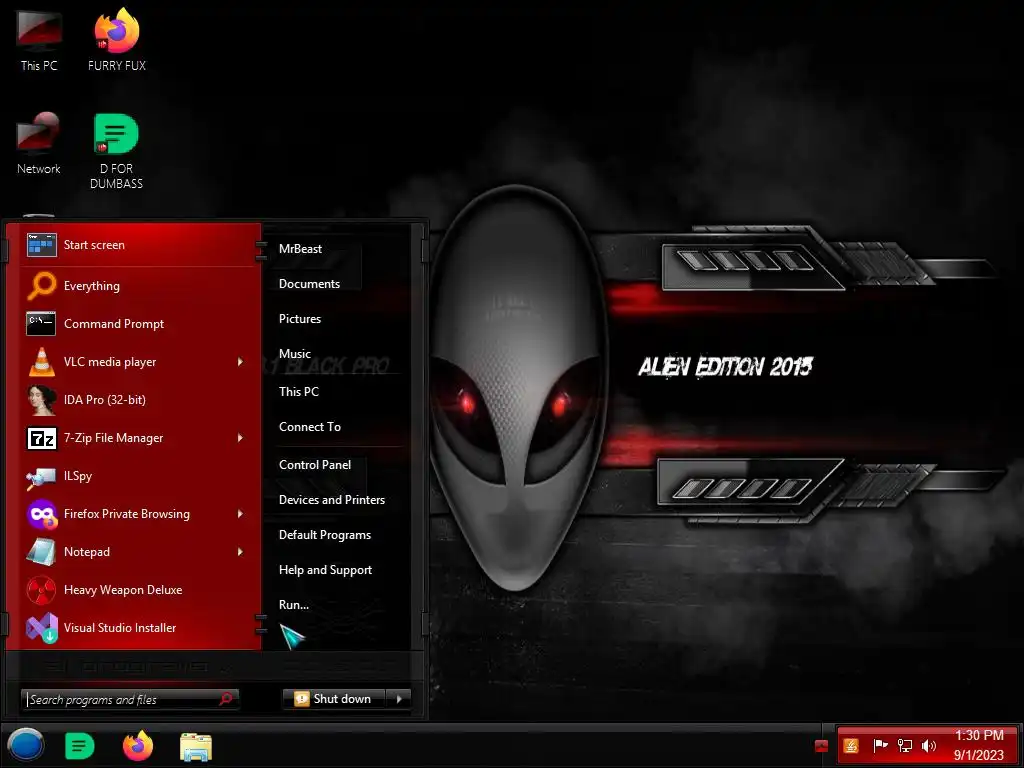This screenshot has height=768, width=1024.
Task: Click the volume speaker tray icon
Action: pyautogui.click(x=928, y=745)
